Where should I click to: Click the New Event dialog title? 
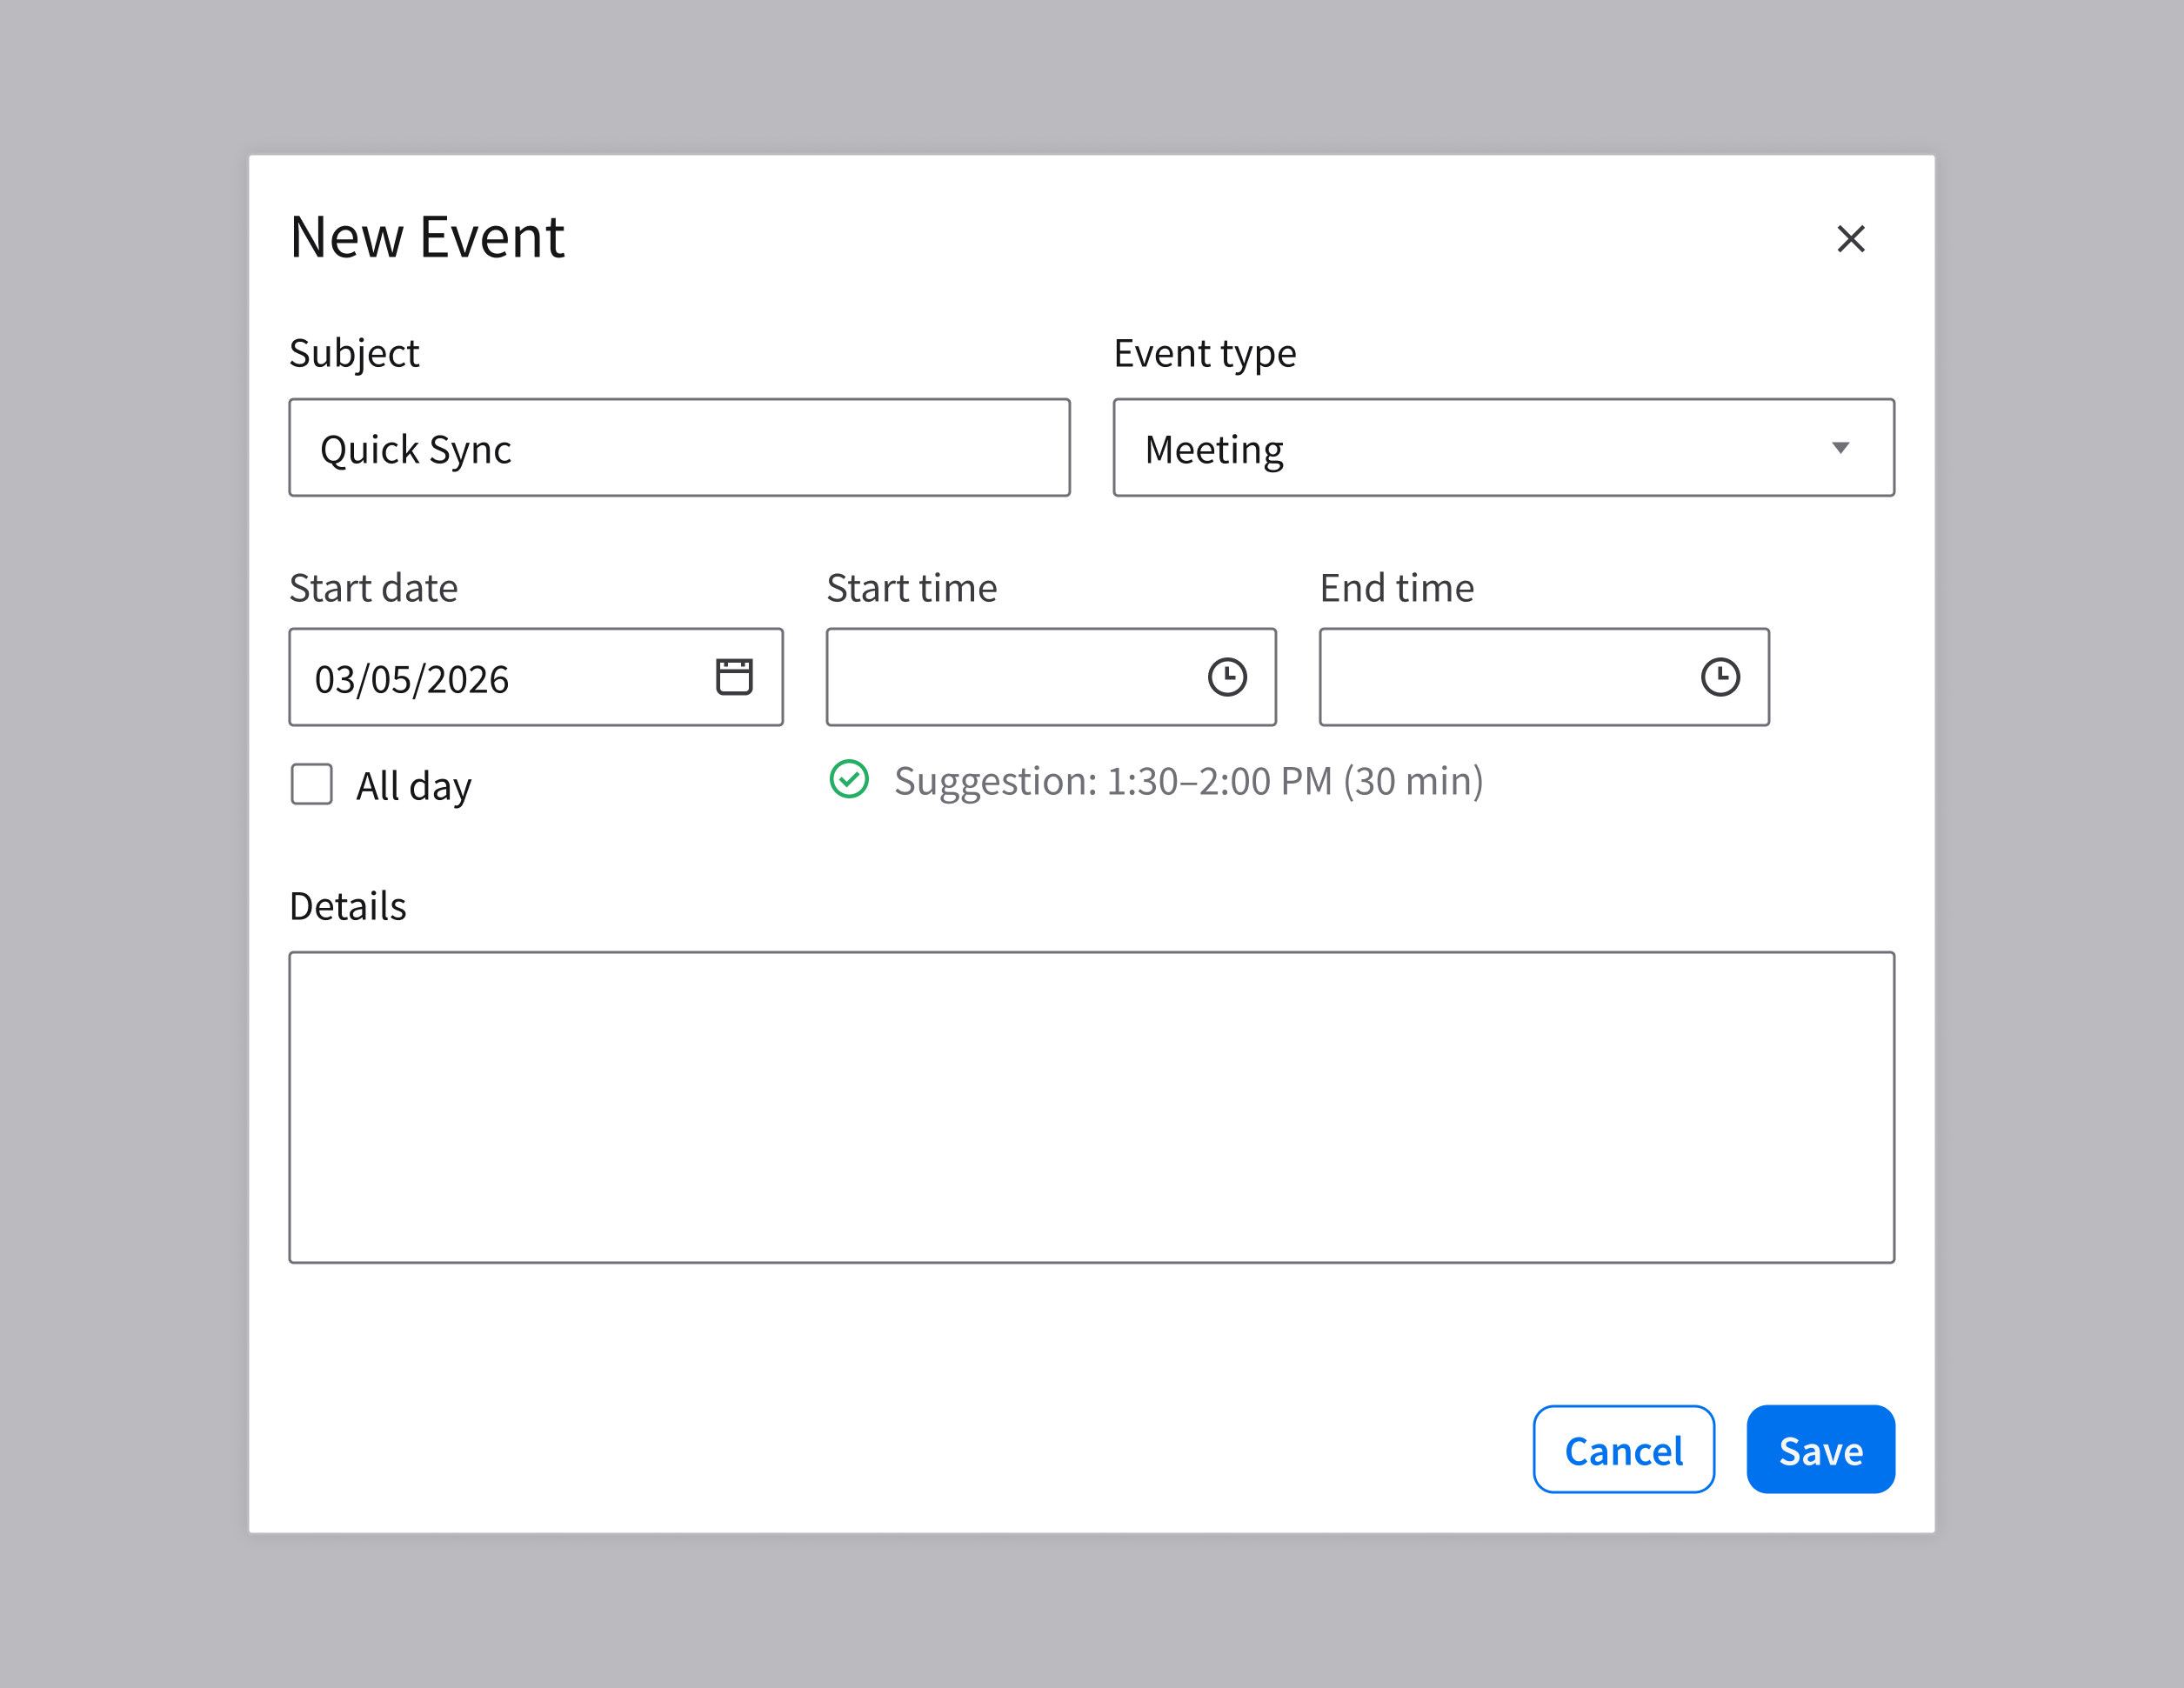427,238
